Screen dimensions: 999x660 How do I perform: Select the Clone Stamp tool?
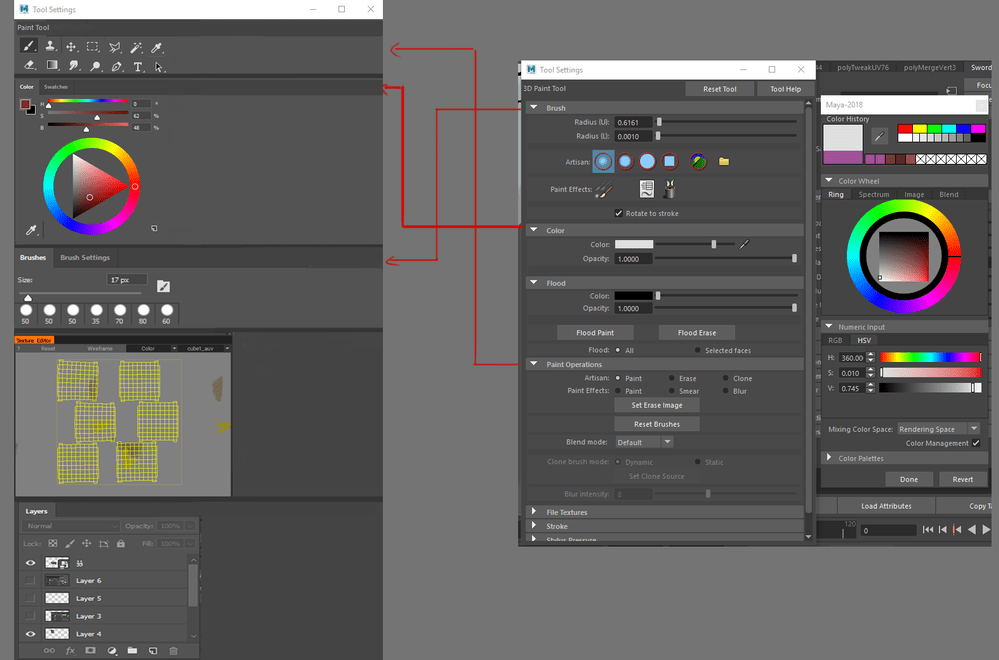point(50,47)
